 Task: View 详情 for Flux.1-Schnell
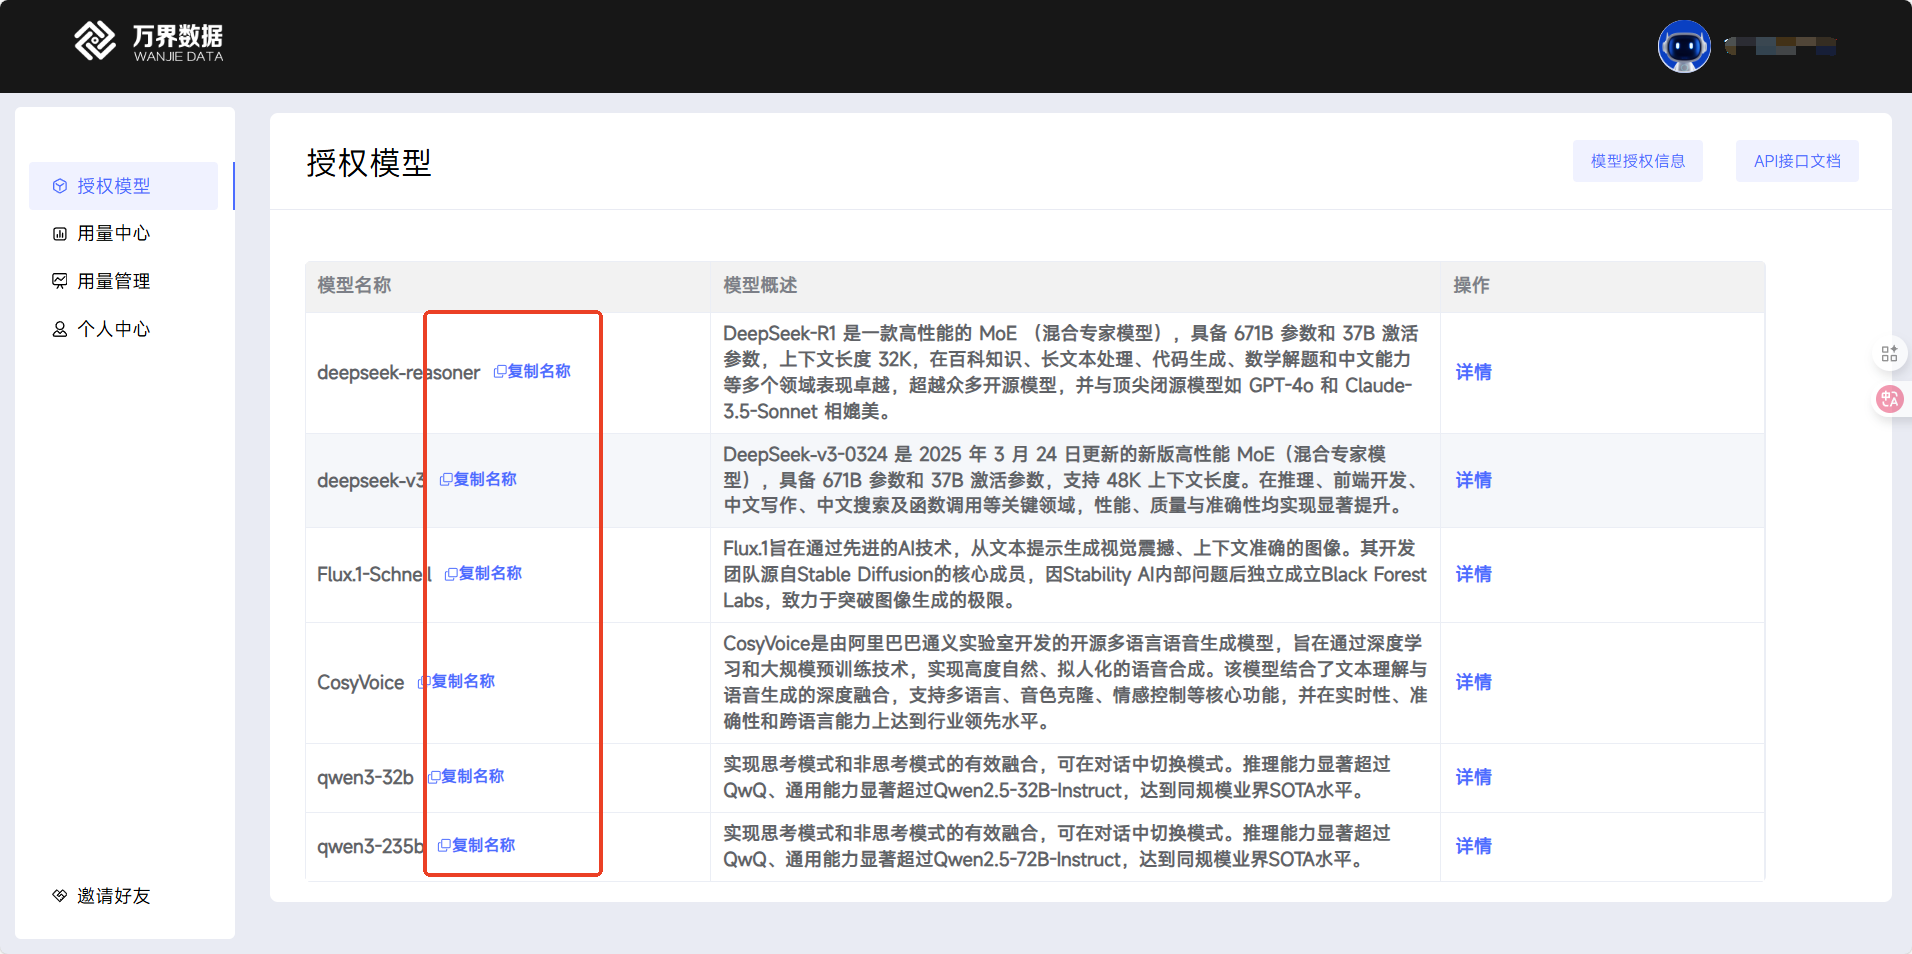pyautogui.click(x=1473, y=574)
